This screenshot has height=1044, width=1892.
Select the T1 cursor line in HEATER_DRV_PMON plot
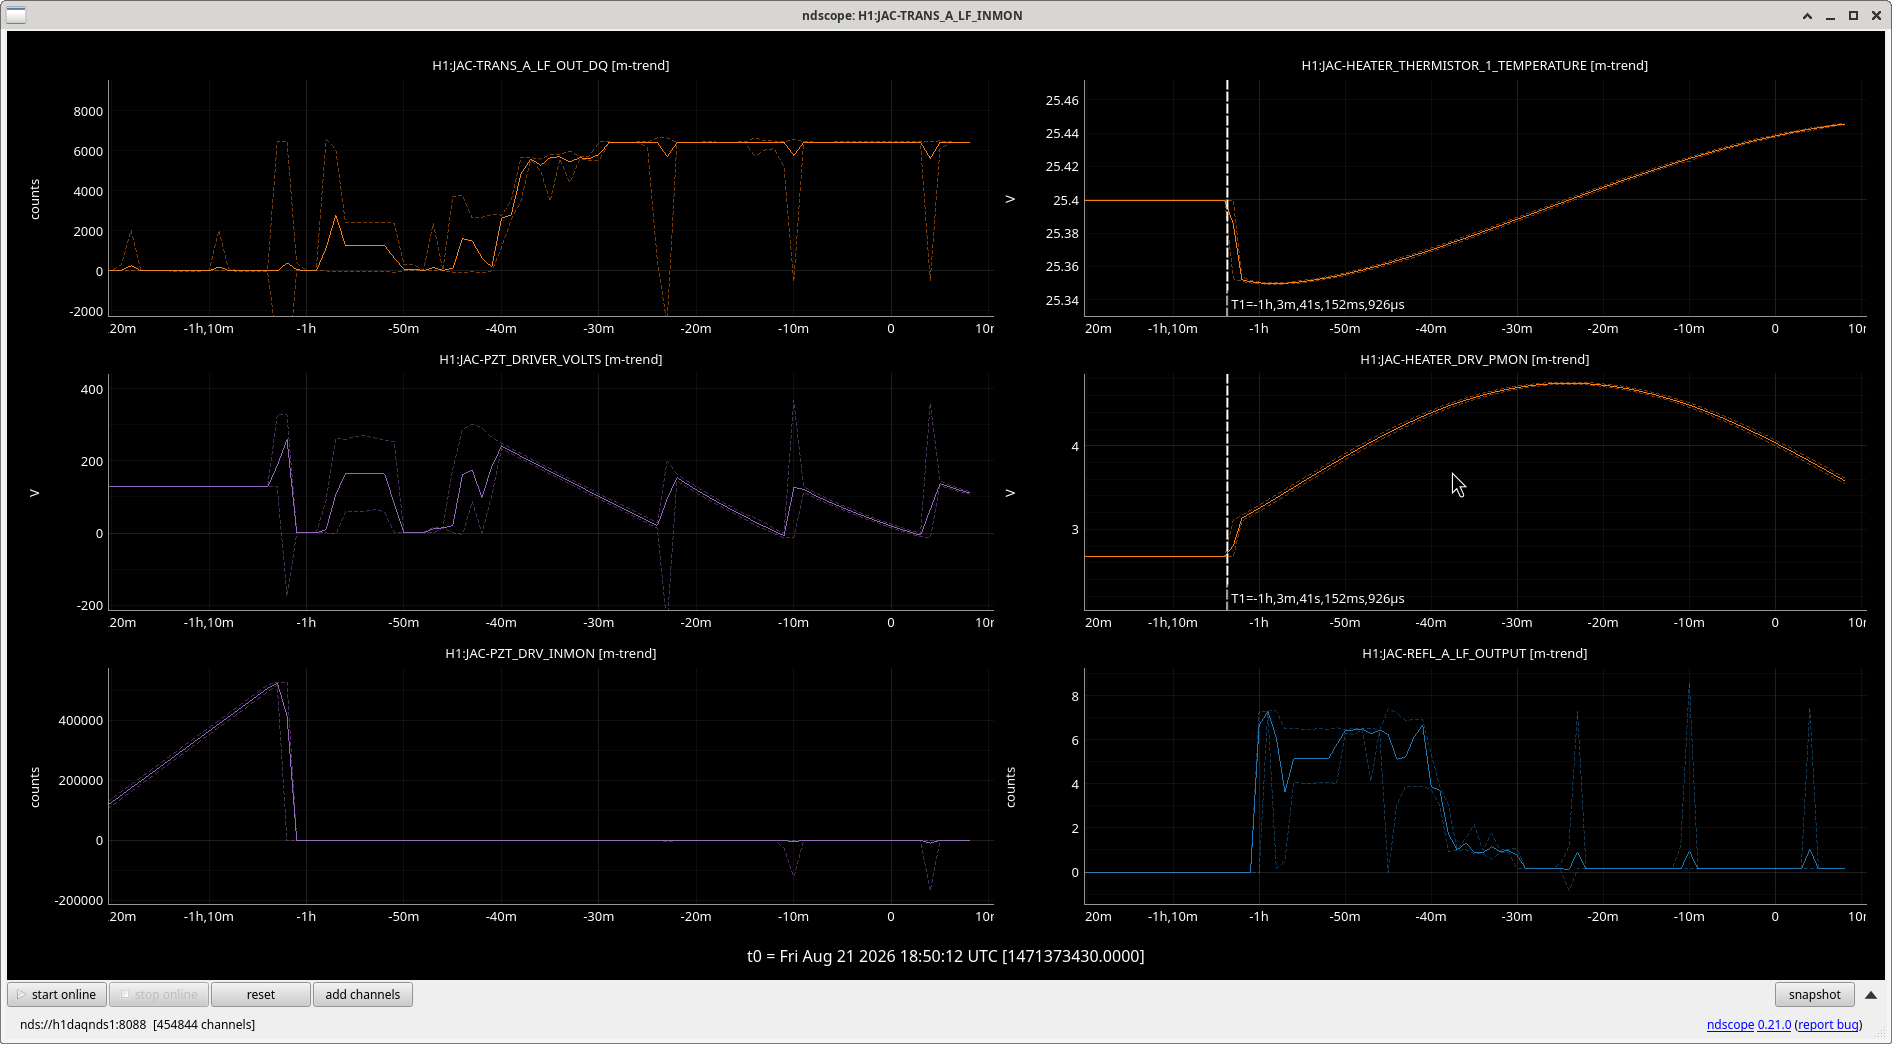1227,492
